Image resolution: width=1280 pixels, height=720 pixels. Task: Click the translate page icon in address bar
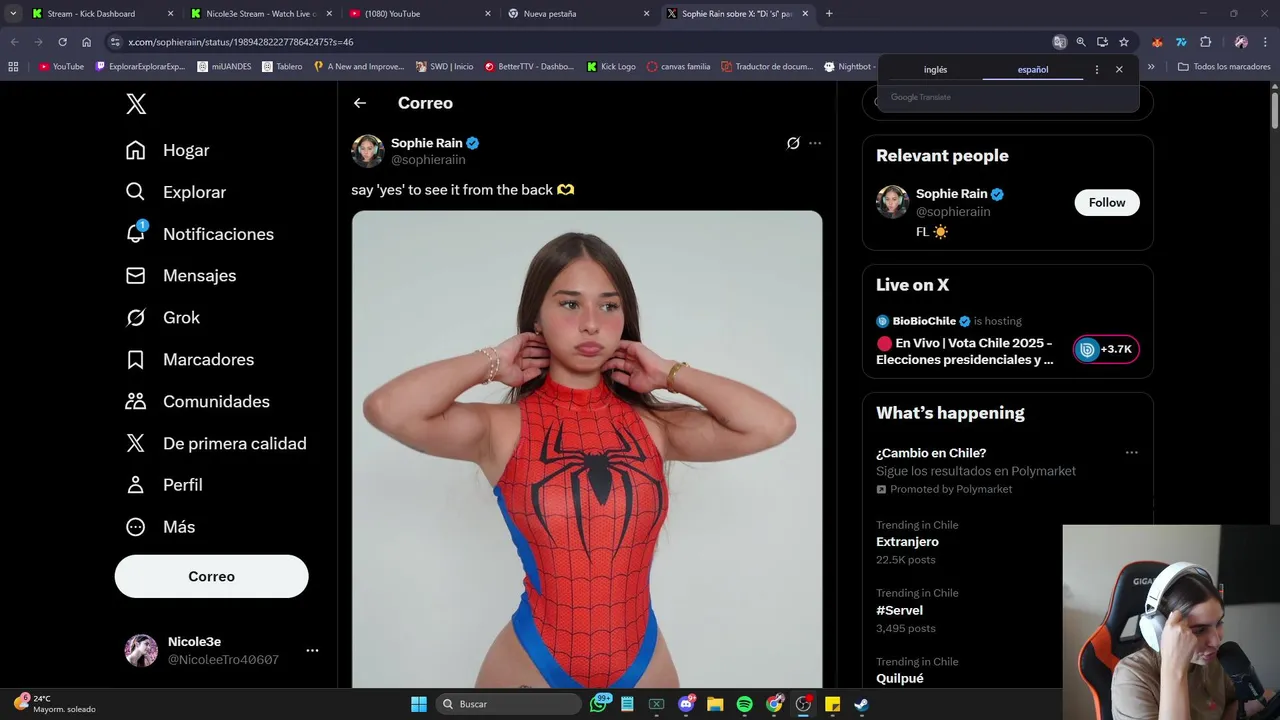1059,42
